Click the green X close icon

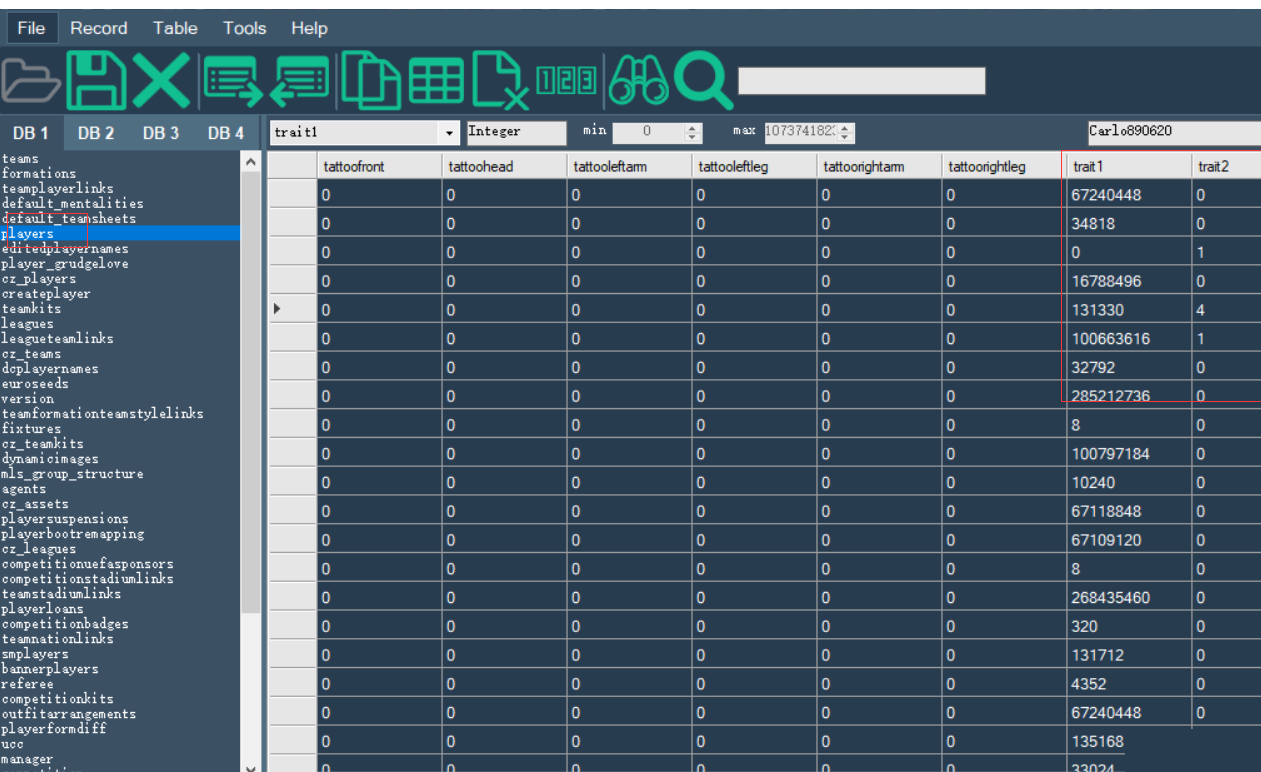161,81
